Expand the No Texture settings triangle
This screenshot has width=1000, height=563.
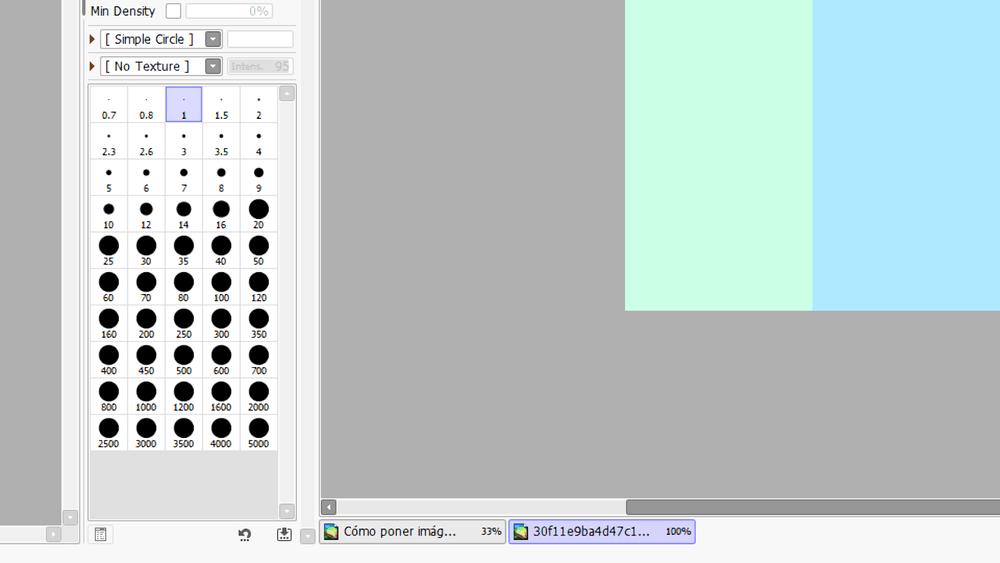(x=92, y=66)
